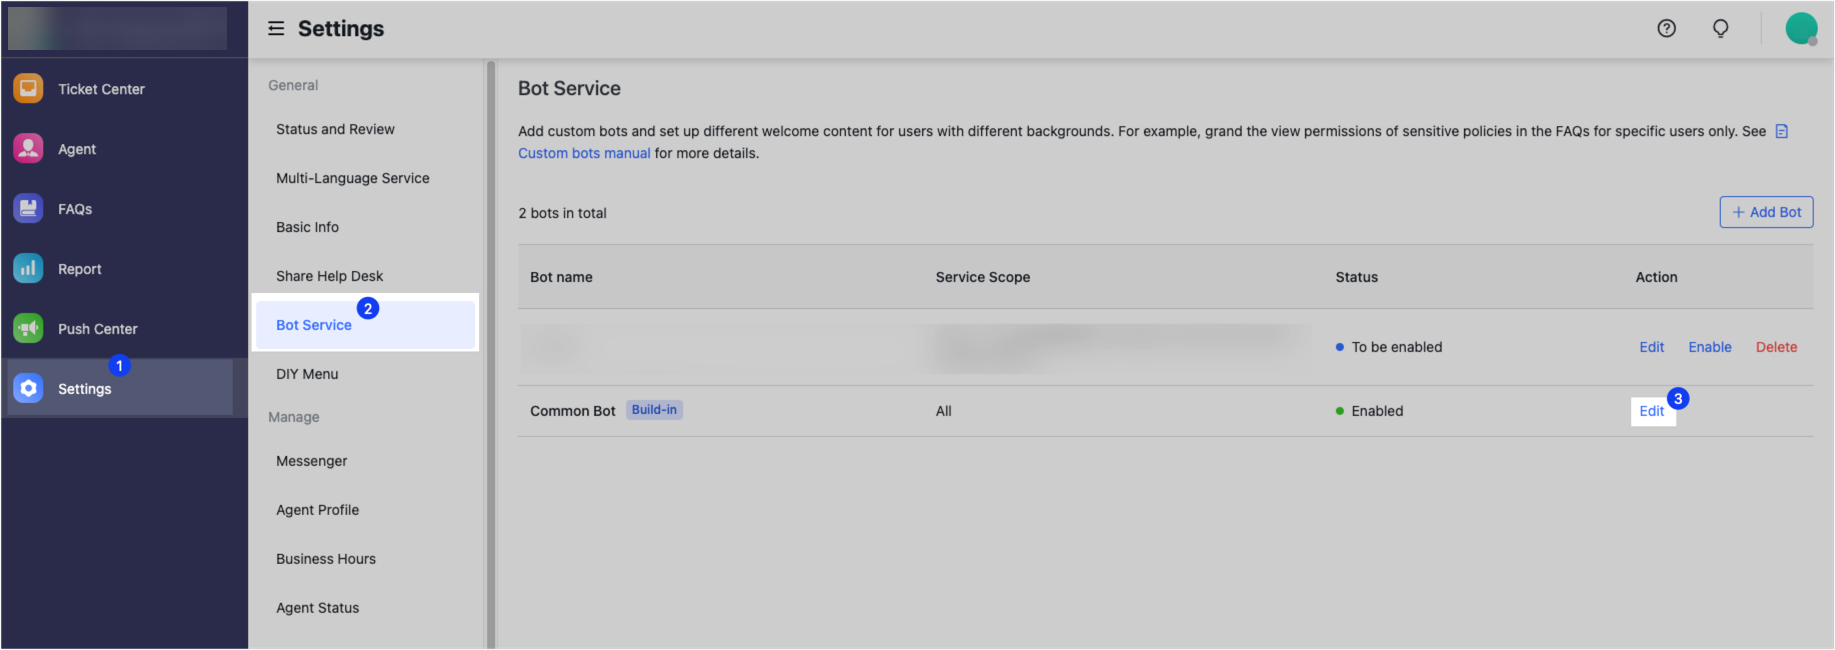Open Business Hours settings
The image size is (1835, 650).
pyautogui.click(x=325, y=559)
